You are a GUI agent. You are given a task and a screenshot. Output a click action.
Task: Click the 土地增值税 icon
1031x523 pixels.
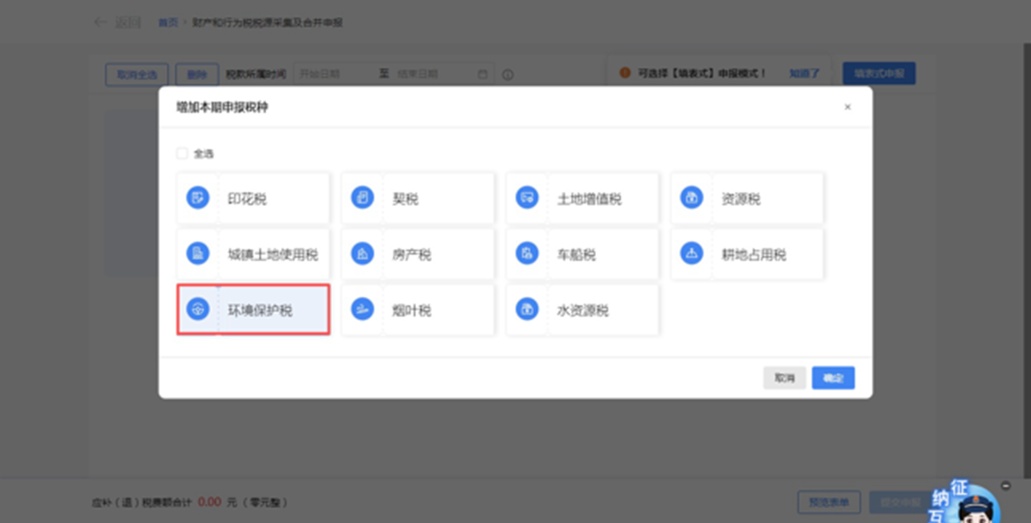[527, 198]
